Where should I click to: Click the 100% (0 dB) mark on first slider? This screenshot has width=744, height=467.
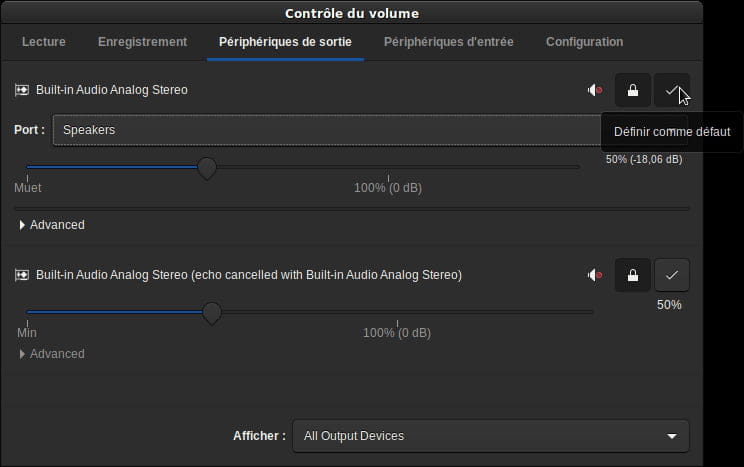pos(388,187)
